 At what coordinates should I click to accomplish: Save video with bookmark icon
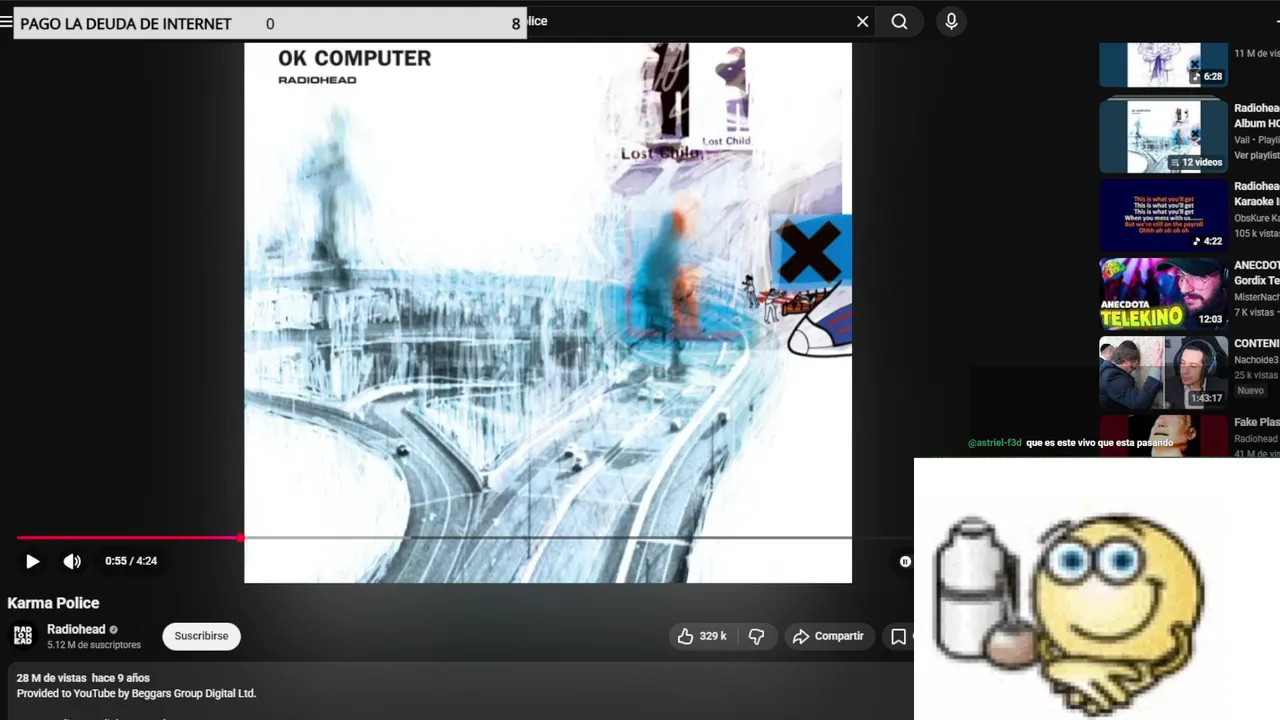[898, 636]
